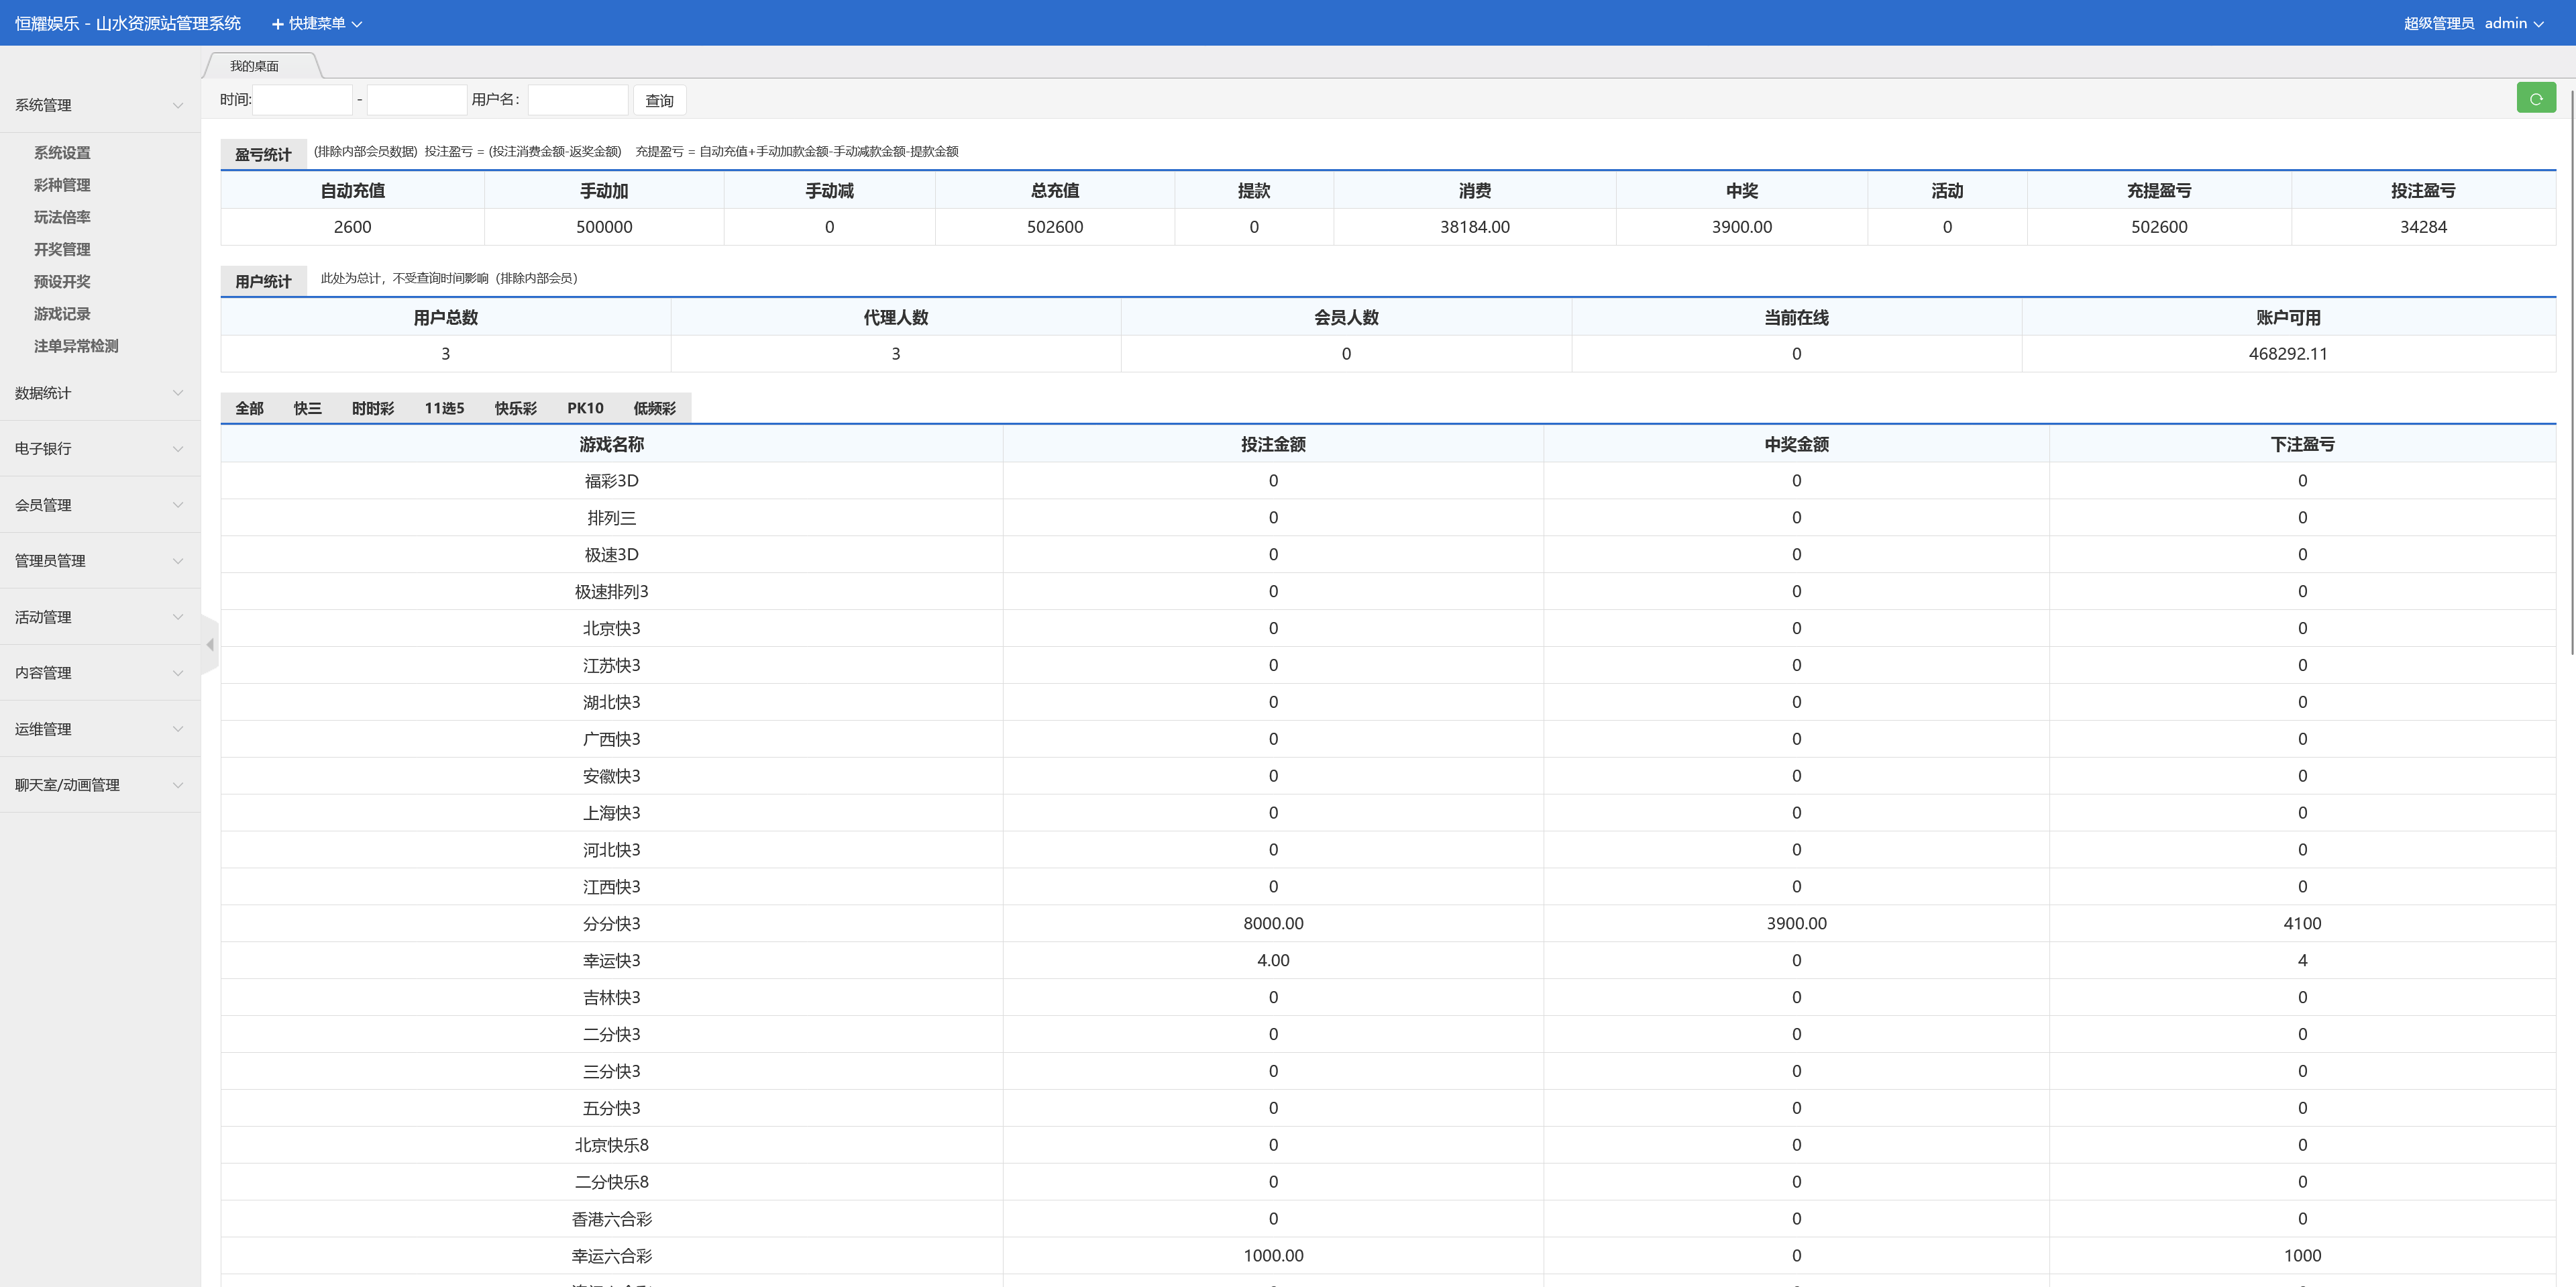This screenshot has width=2576, height=1287.
Task: Switch to the PK10 game tab
Action: pyautogui.click(x=585, y=408)
